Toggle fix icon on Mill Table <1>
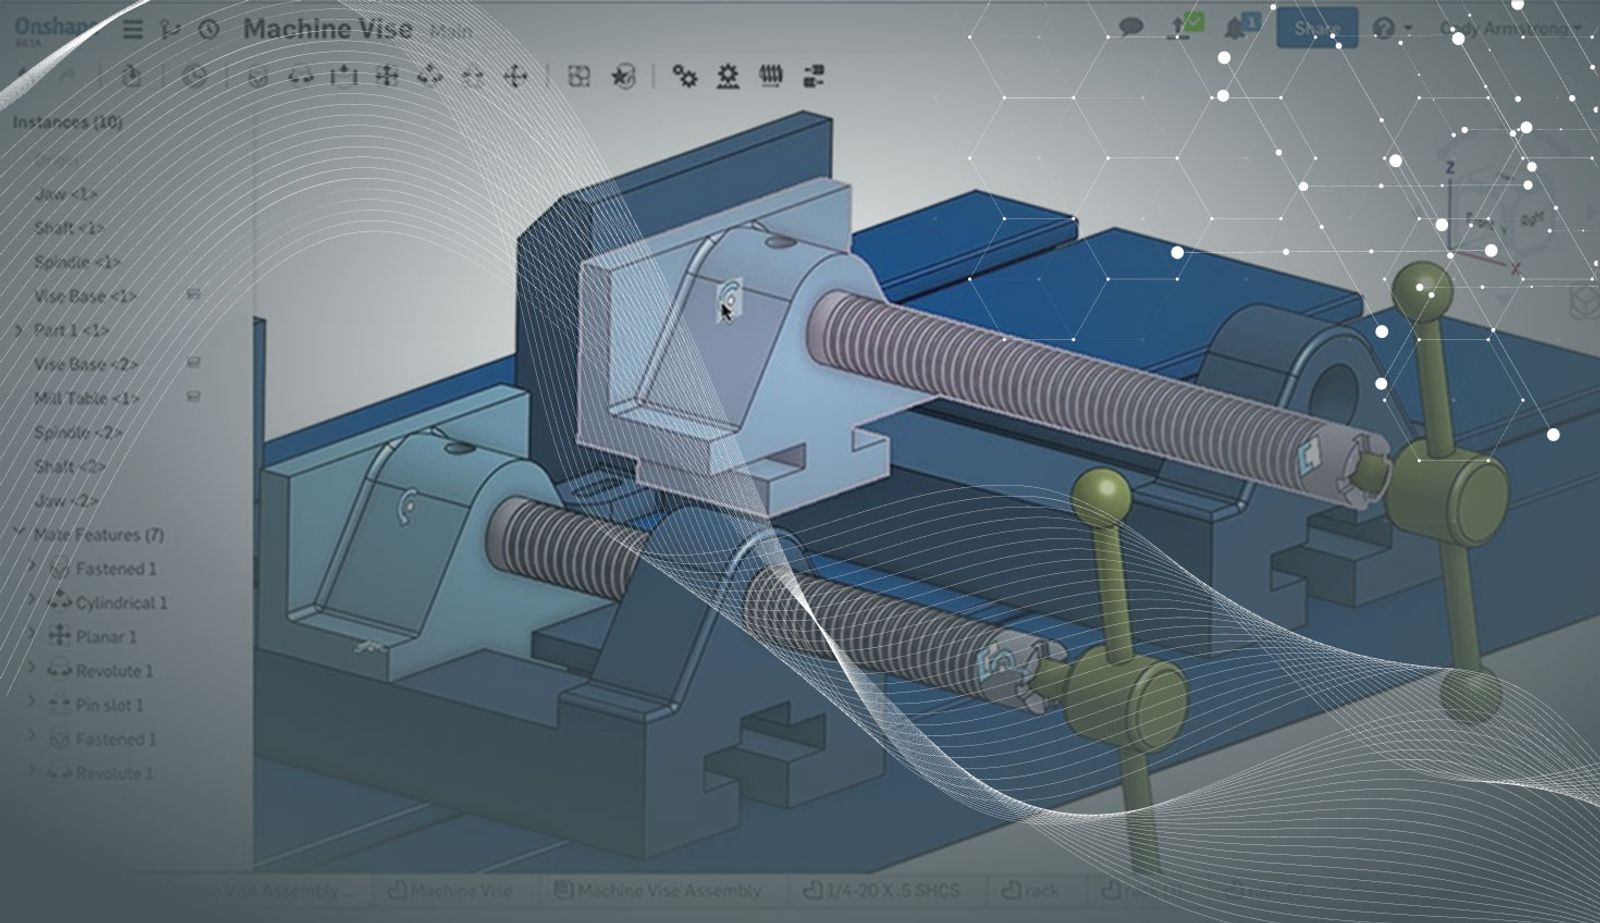Image resolution: width=1600 pixels, height=923 pixels. point(194,397)
